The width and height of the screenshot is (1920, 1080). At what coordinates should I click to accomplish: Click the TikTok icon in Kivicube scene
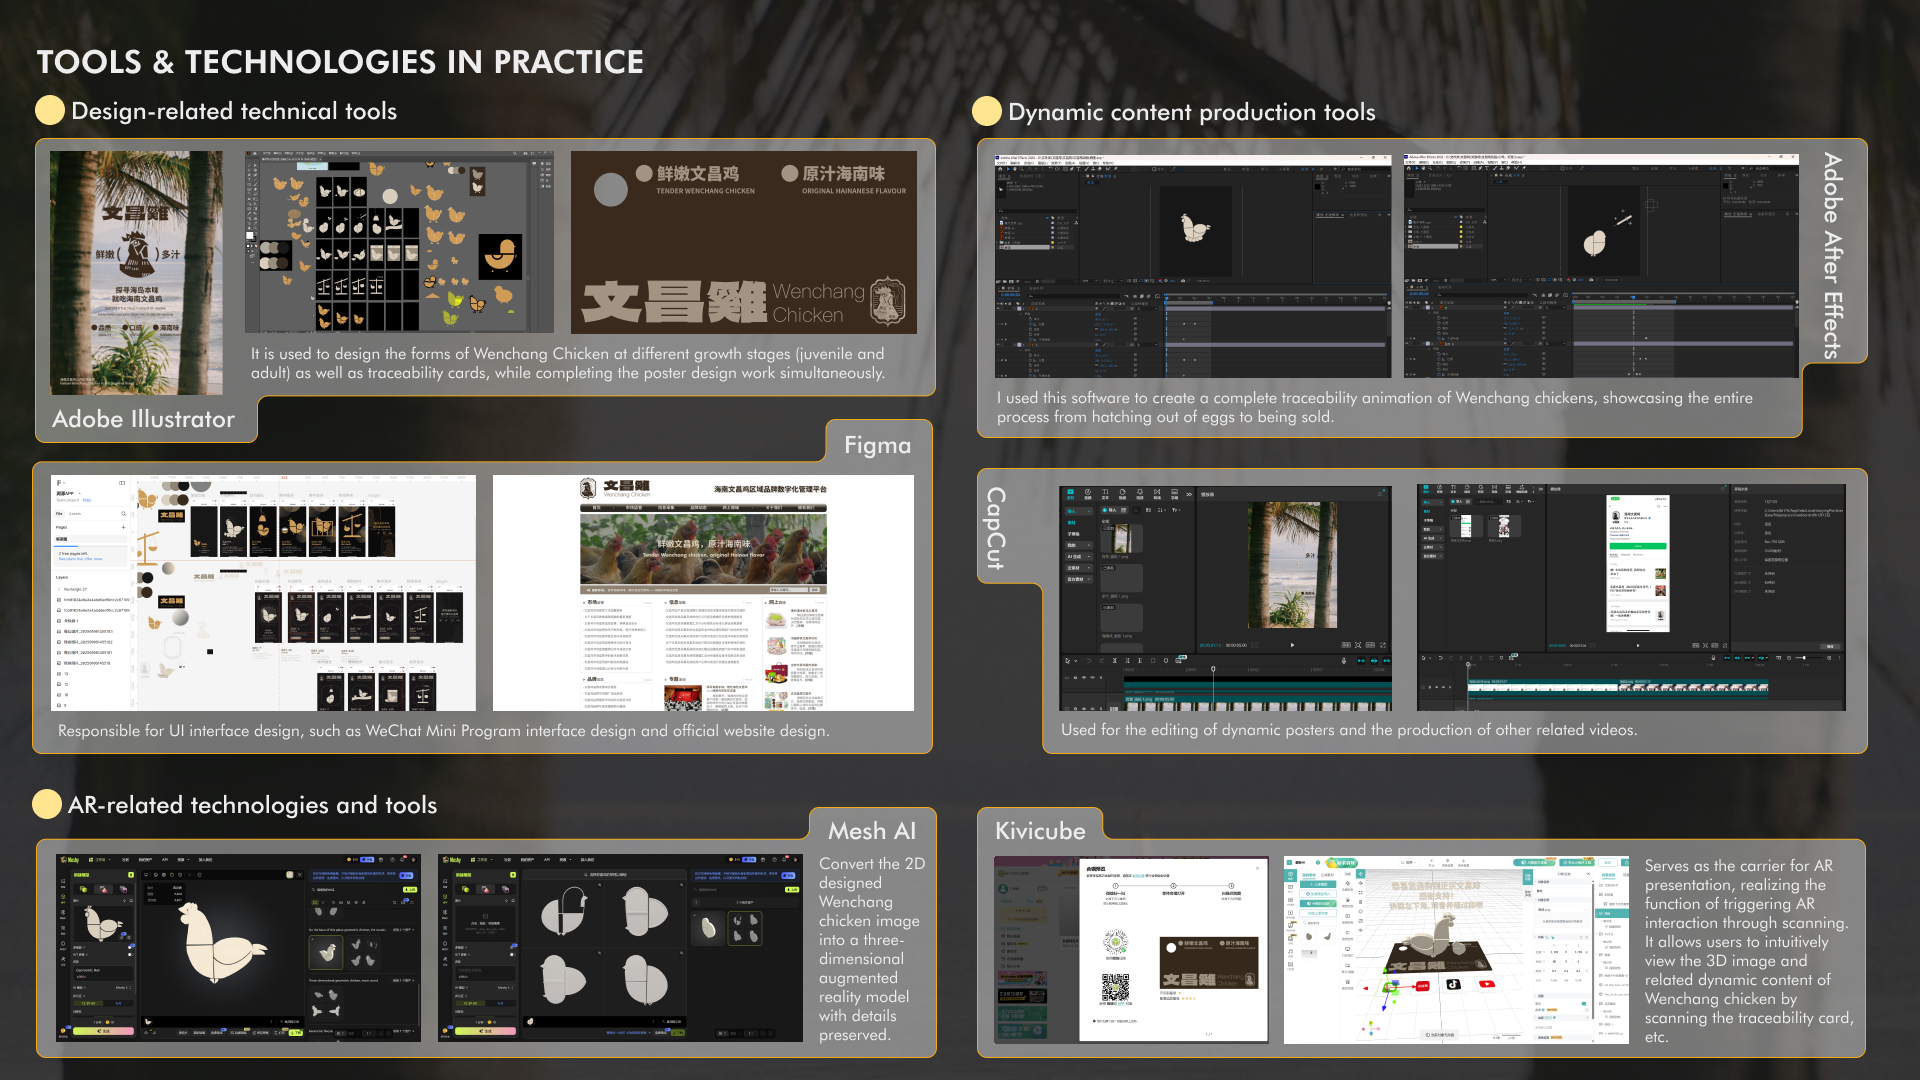coord(1453,984)
